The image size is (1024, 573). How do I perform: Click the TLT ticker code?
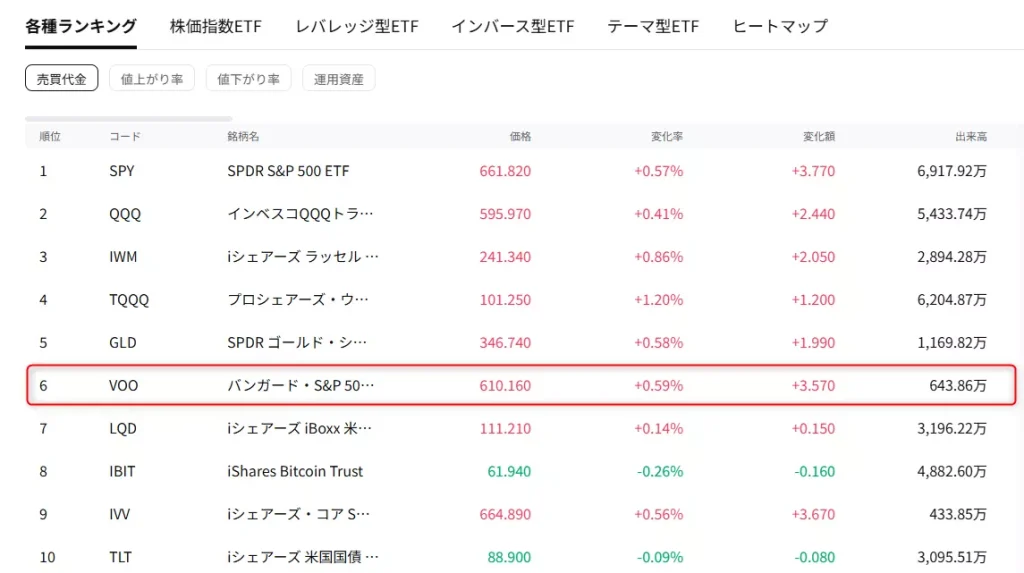(x=120, y=557)
